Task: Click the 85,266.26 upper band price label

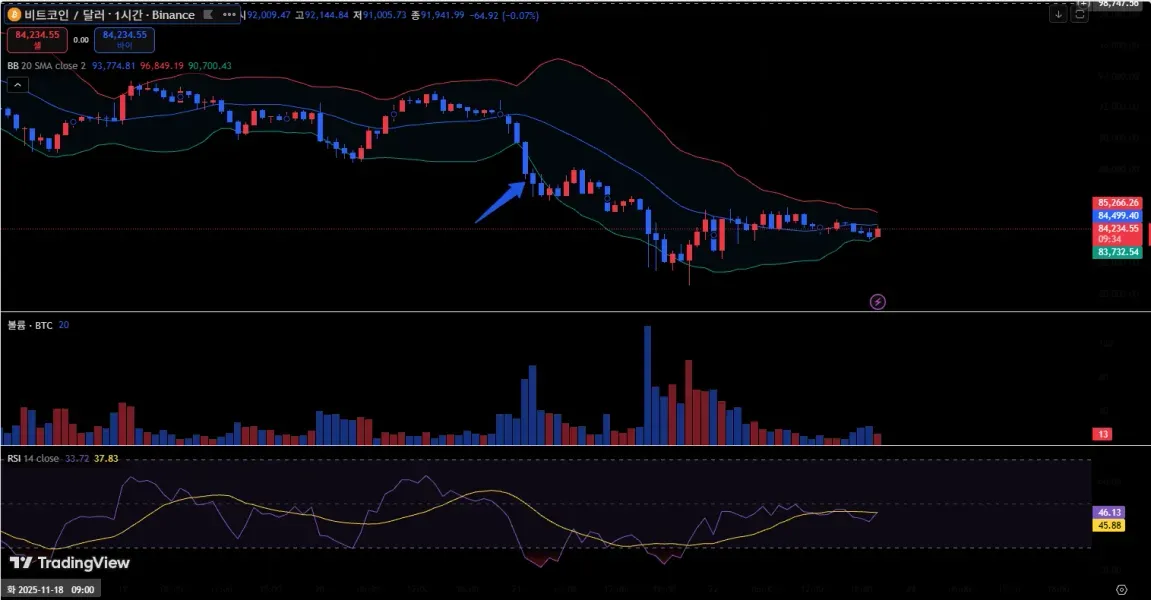Action: click(1118, 203)
